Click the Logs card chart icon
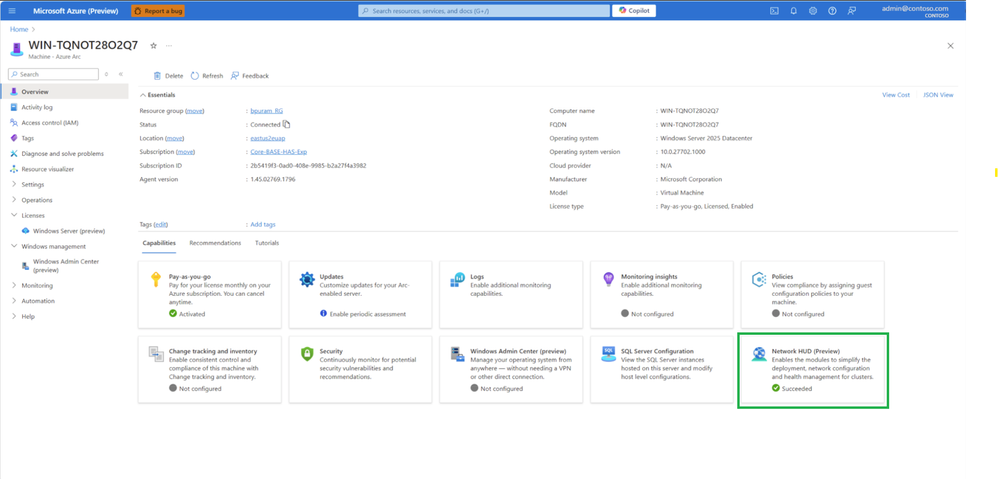 coord(458,279)
